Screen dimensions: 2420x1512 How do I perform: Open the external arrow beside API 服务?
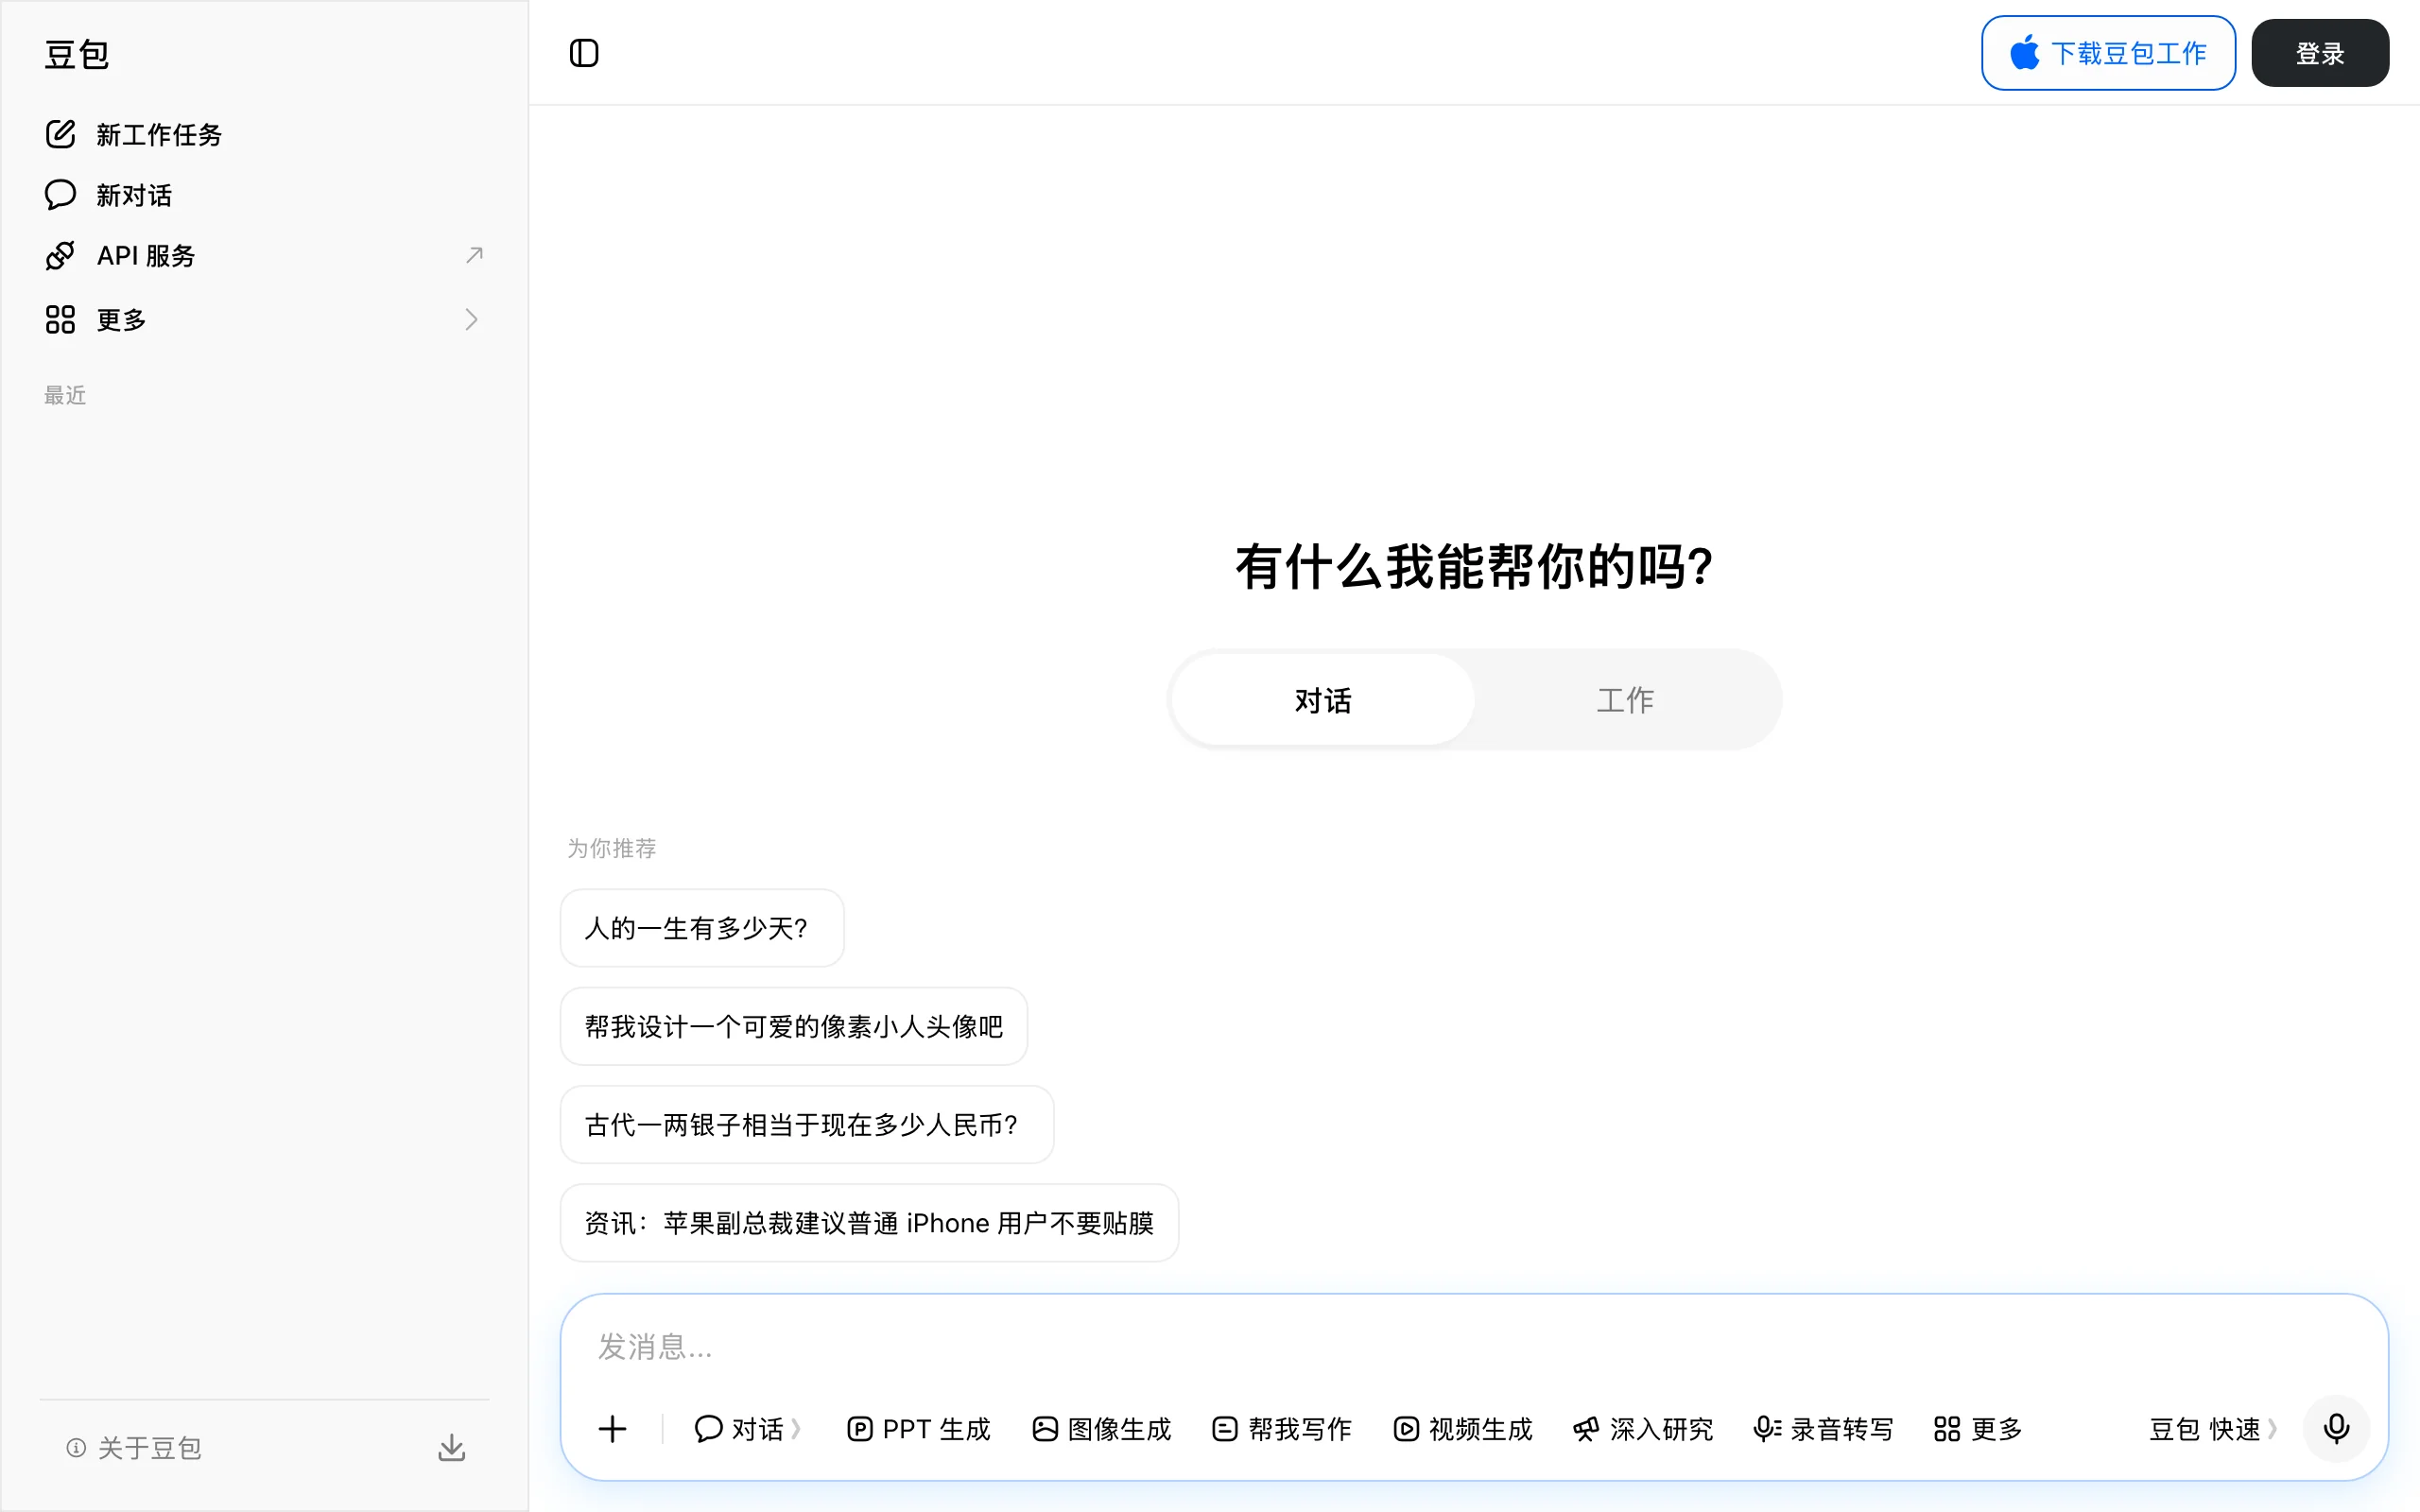pyautogui.click(x=474, y=255)
